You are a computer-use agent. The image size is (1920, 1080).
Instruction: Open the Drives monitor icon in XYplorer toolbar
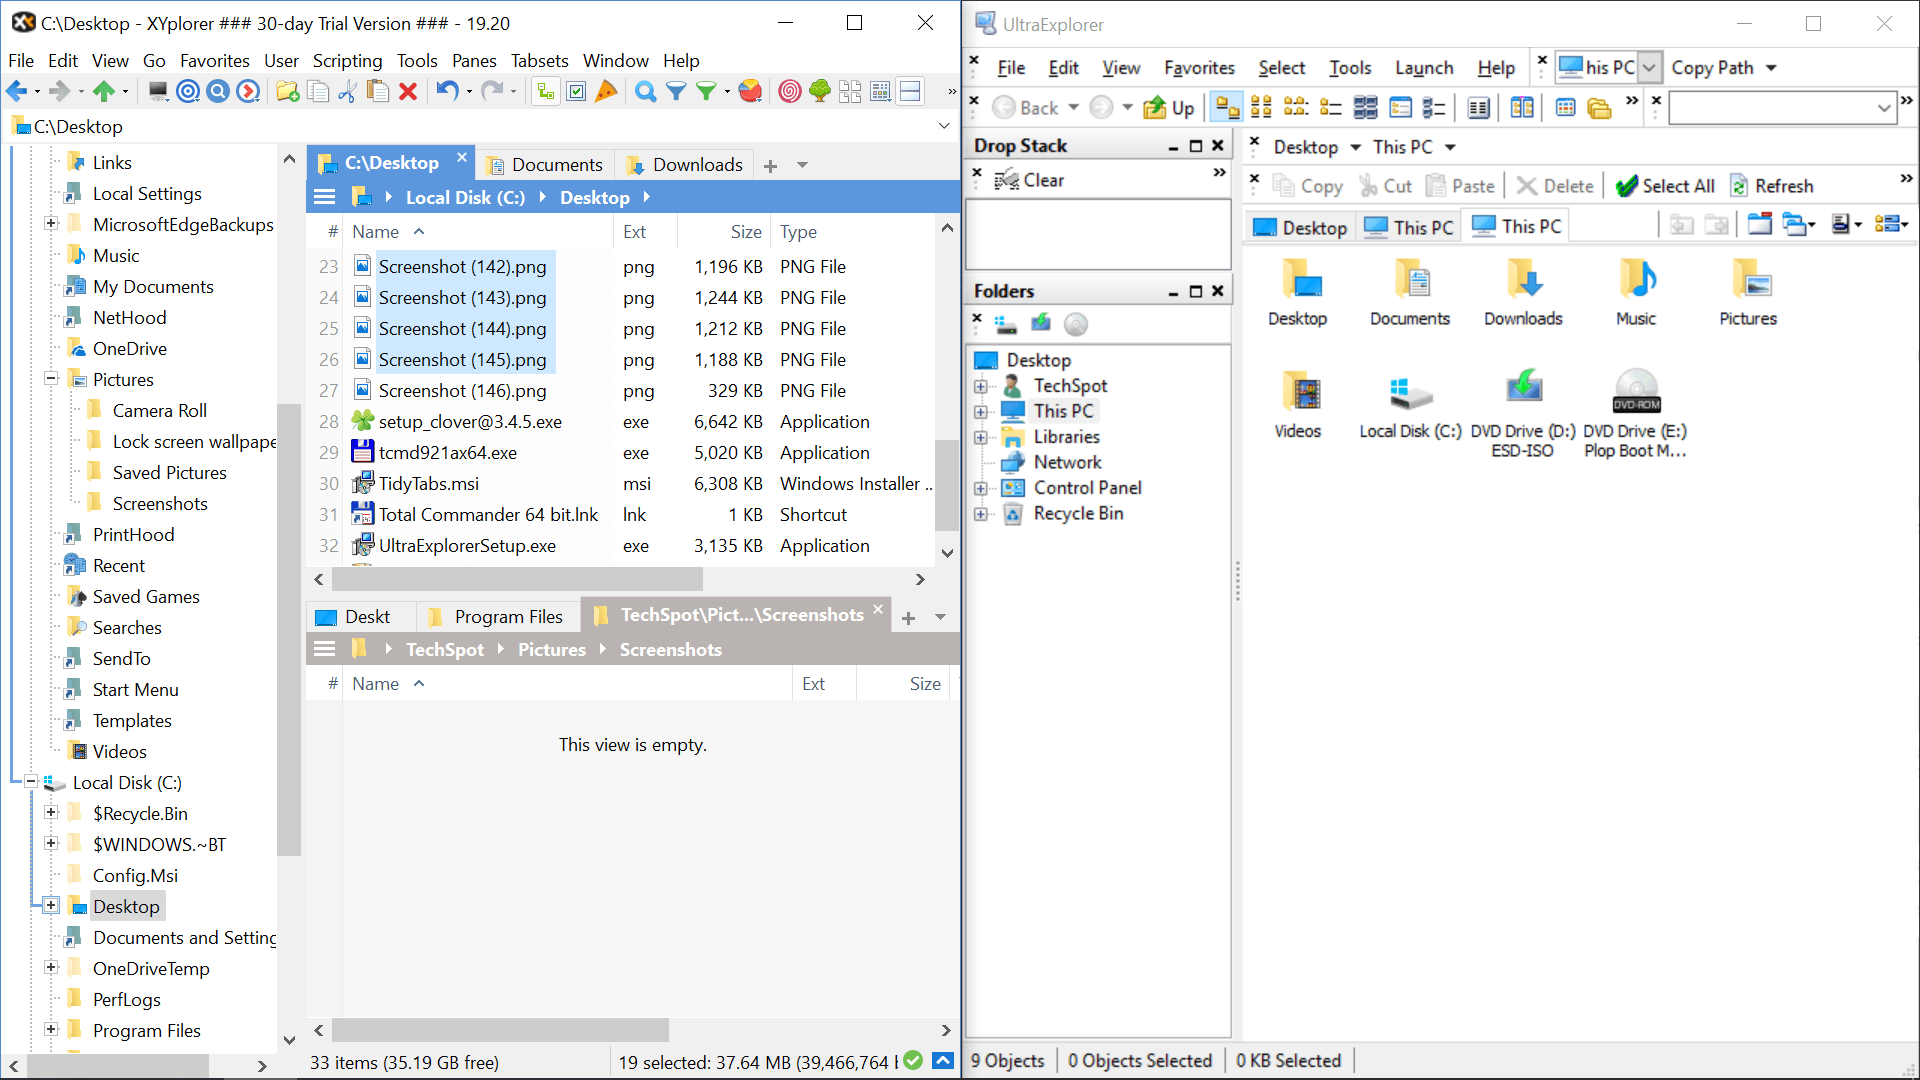(158, 92)
